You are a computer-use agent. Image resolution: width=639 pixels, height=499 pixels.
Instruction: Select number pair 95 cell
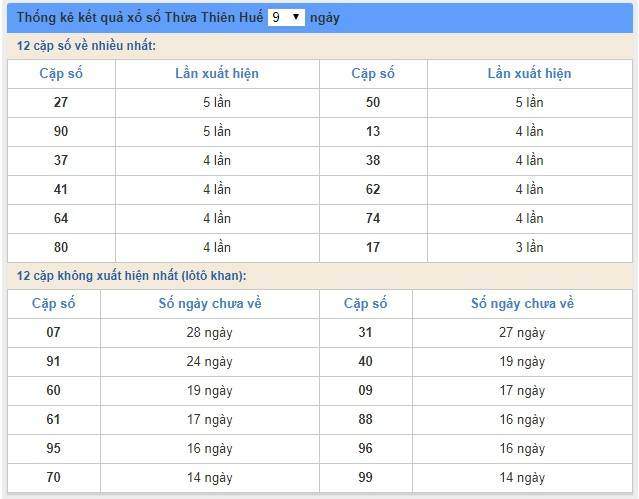[x=53, y=448]
